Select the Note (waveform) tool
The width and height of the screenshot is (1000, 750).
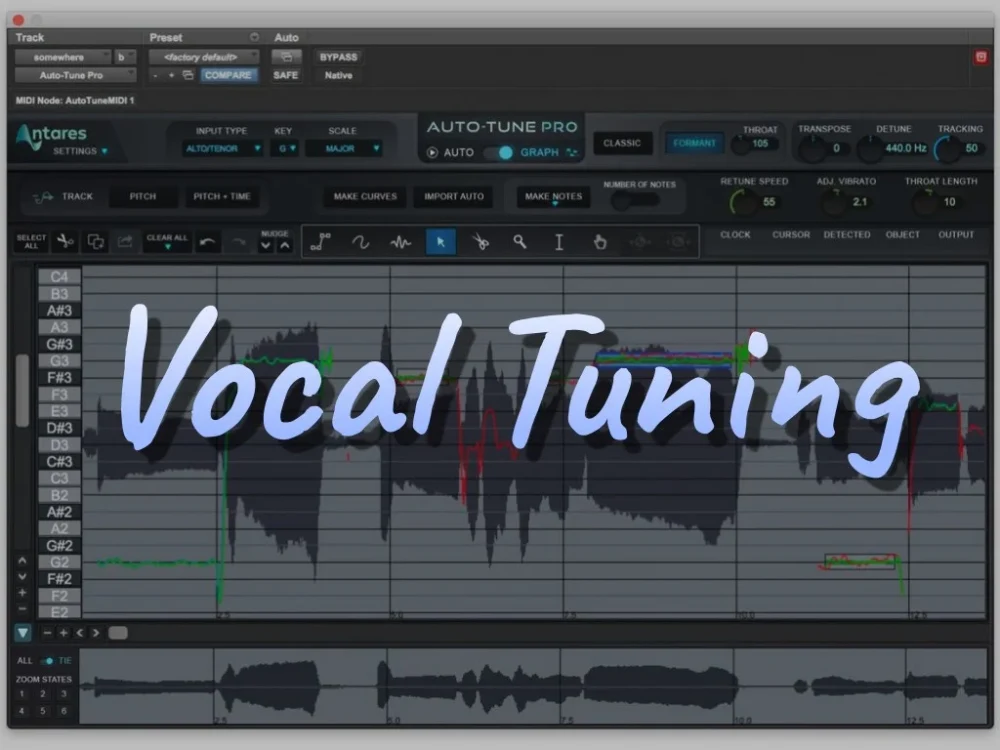[x=401, y=242]
